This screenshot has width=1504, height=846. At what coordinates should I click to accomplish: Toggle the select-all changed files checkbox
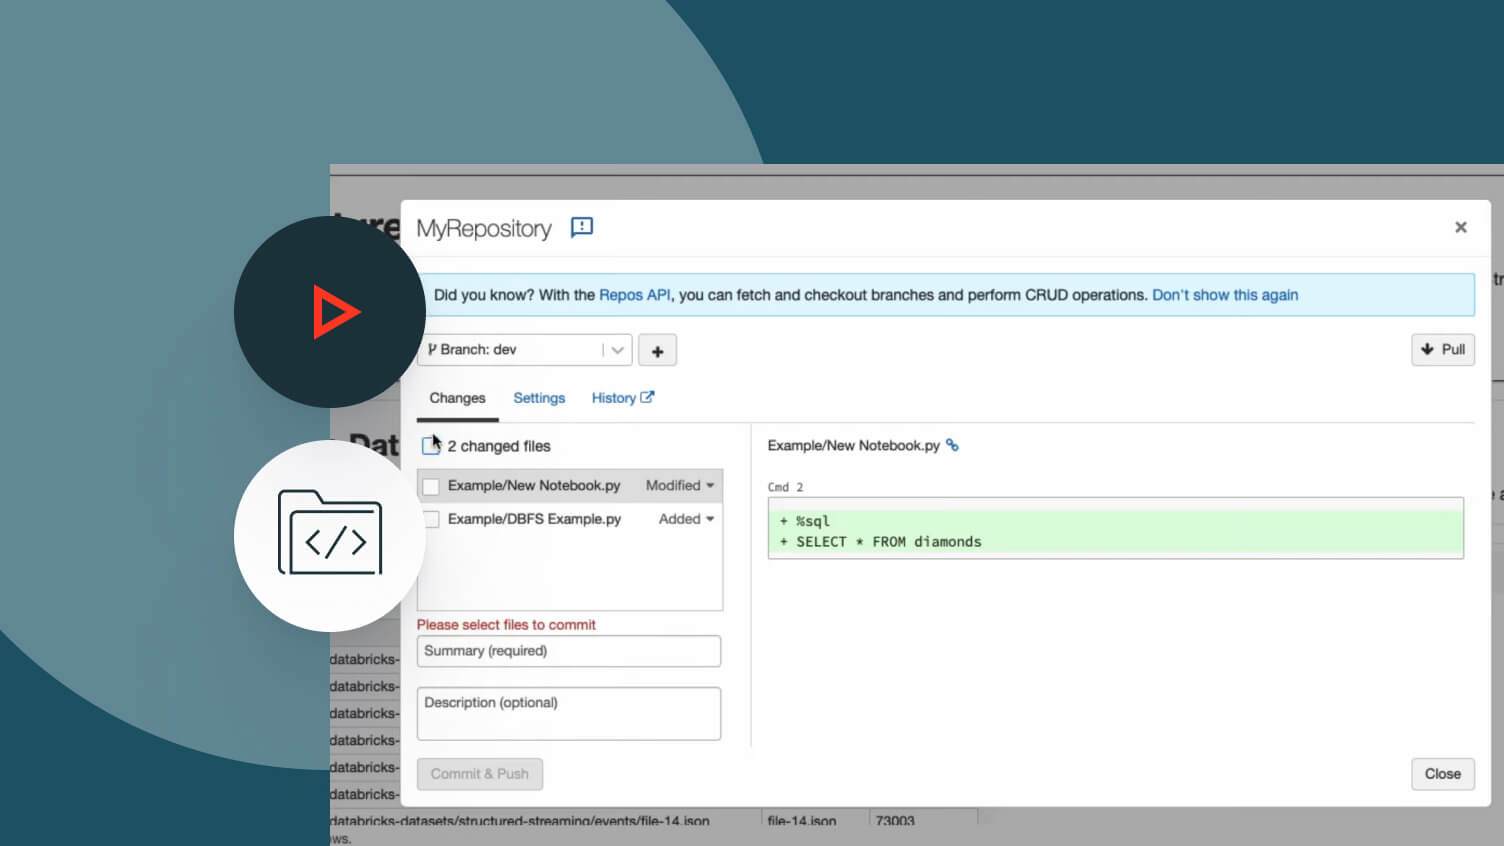coord(431,446)
